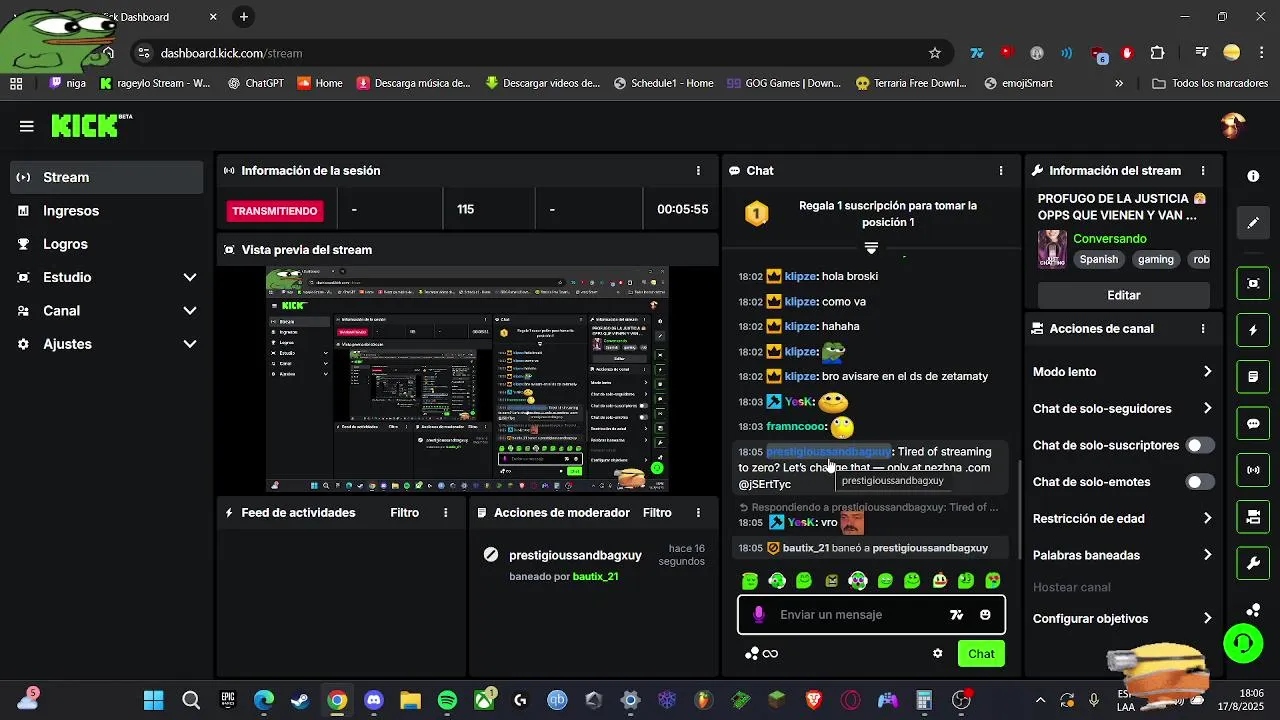Open activity feed three-dot options
The height and width of the screenshot is (720, 1280).
(446, 513)
